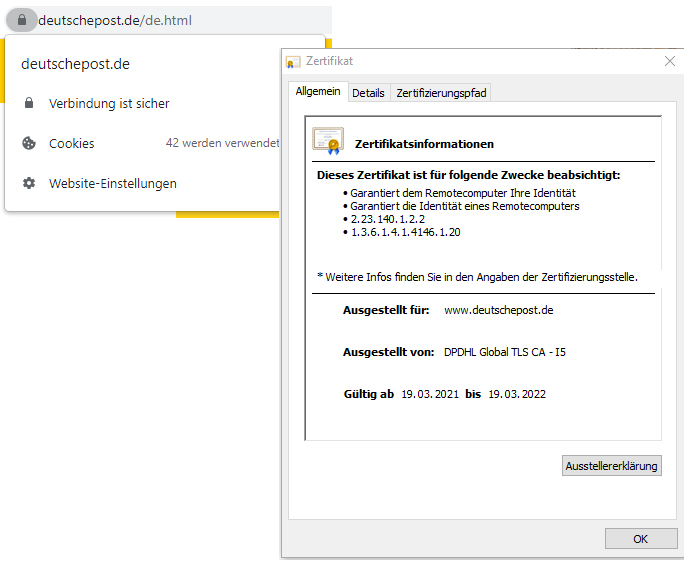Click the issuer DPDHL Global TLS CA - I5

tap(505, 352)
